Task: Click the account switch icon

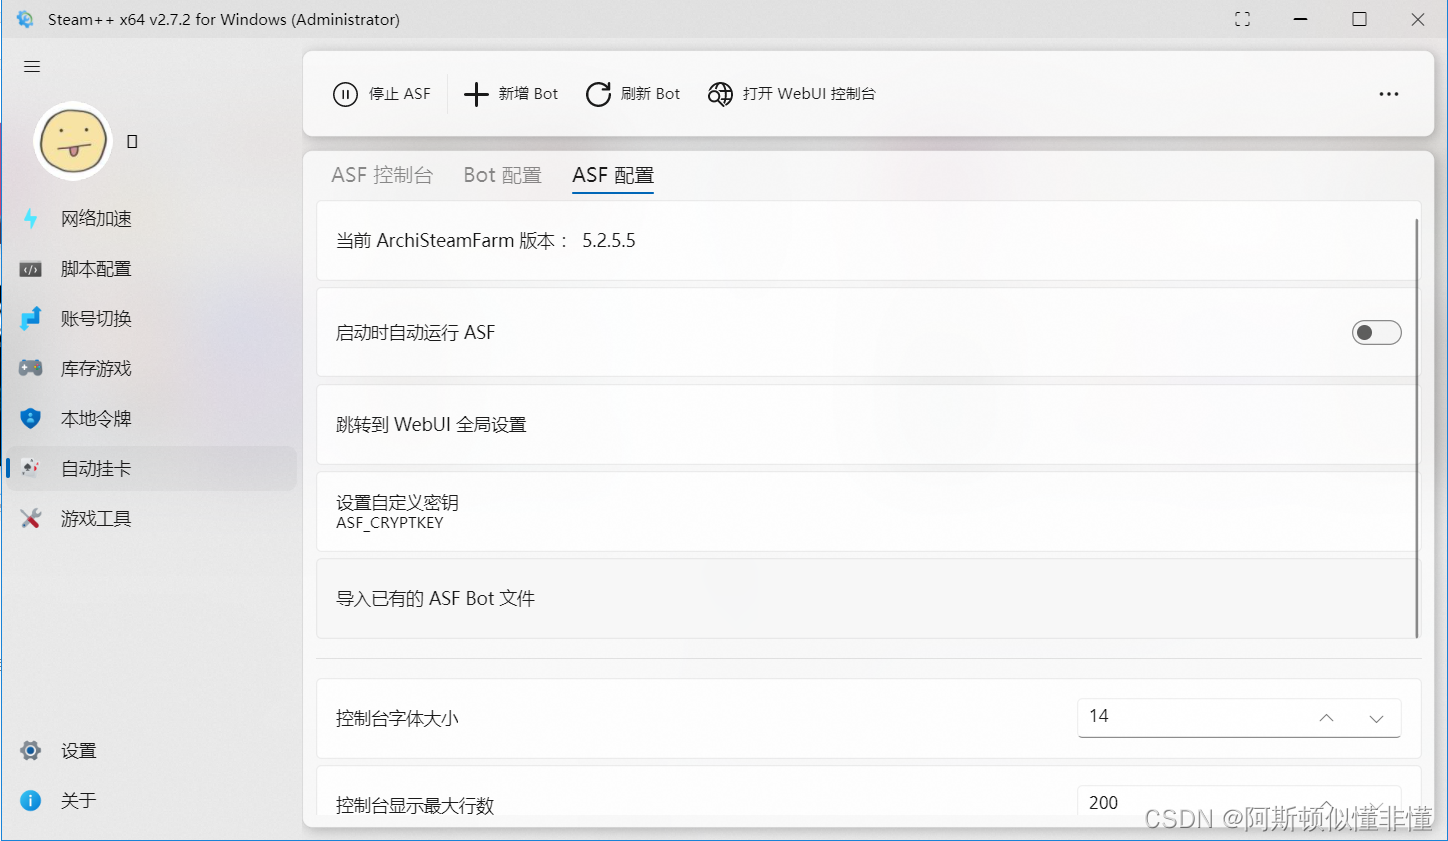Action: pos(31,318)
